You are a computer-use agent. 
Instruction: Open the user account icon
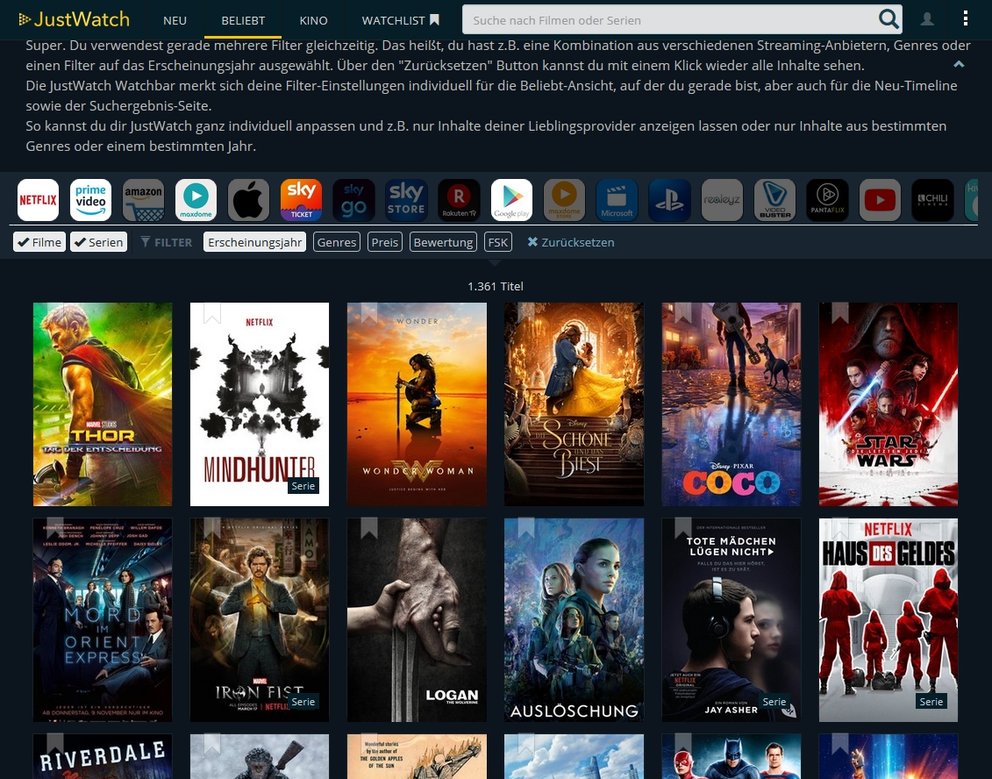[927, 20]
